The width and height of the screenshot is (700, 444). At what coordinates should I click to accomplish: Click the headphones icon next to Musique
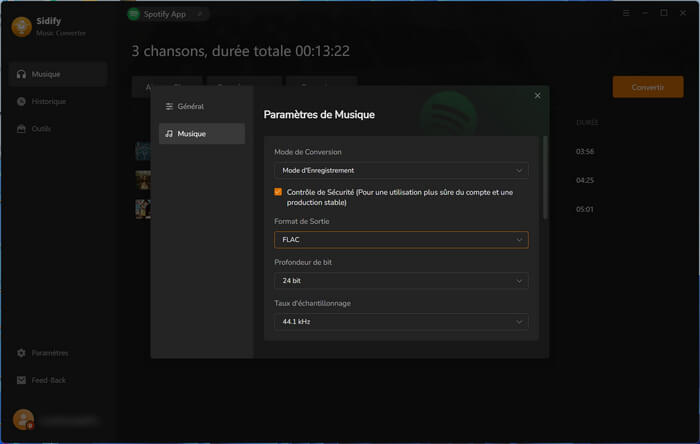[x=21, y=74]
